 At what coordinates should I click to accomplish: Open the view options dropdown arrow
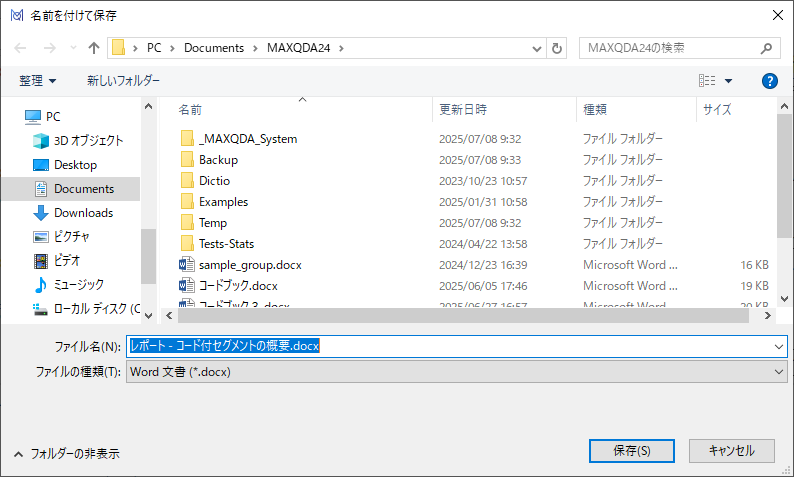pyautogui.click(x=728, y=81)
